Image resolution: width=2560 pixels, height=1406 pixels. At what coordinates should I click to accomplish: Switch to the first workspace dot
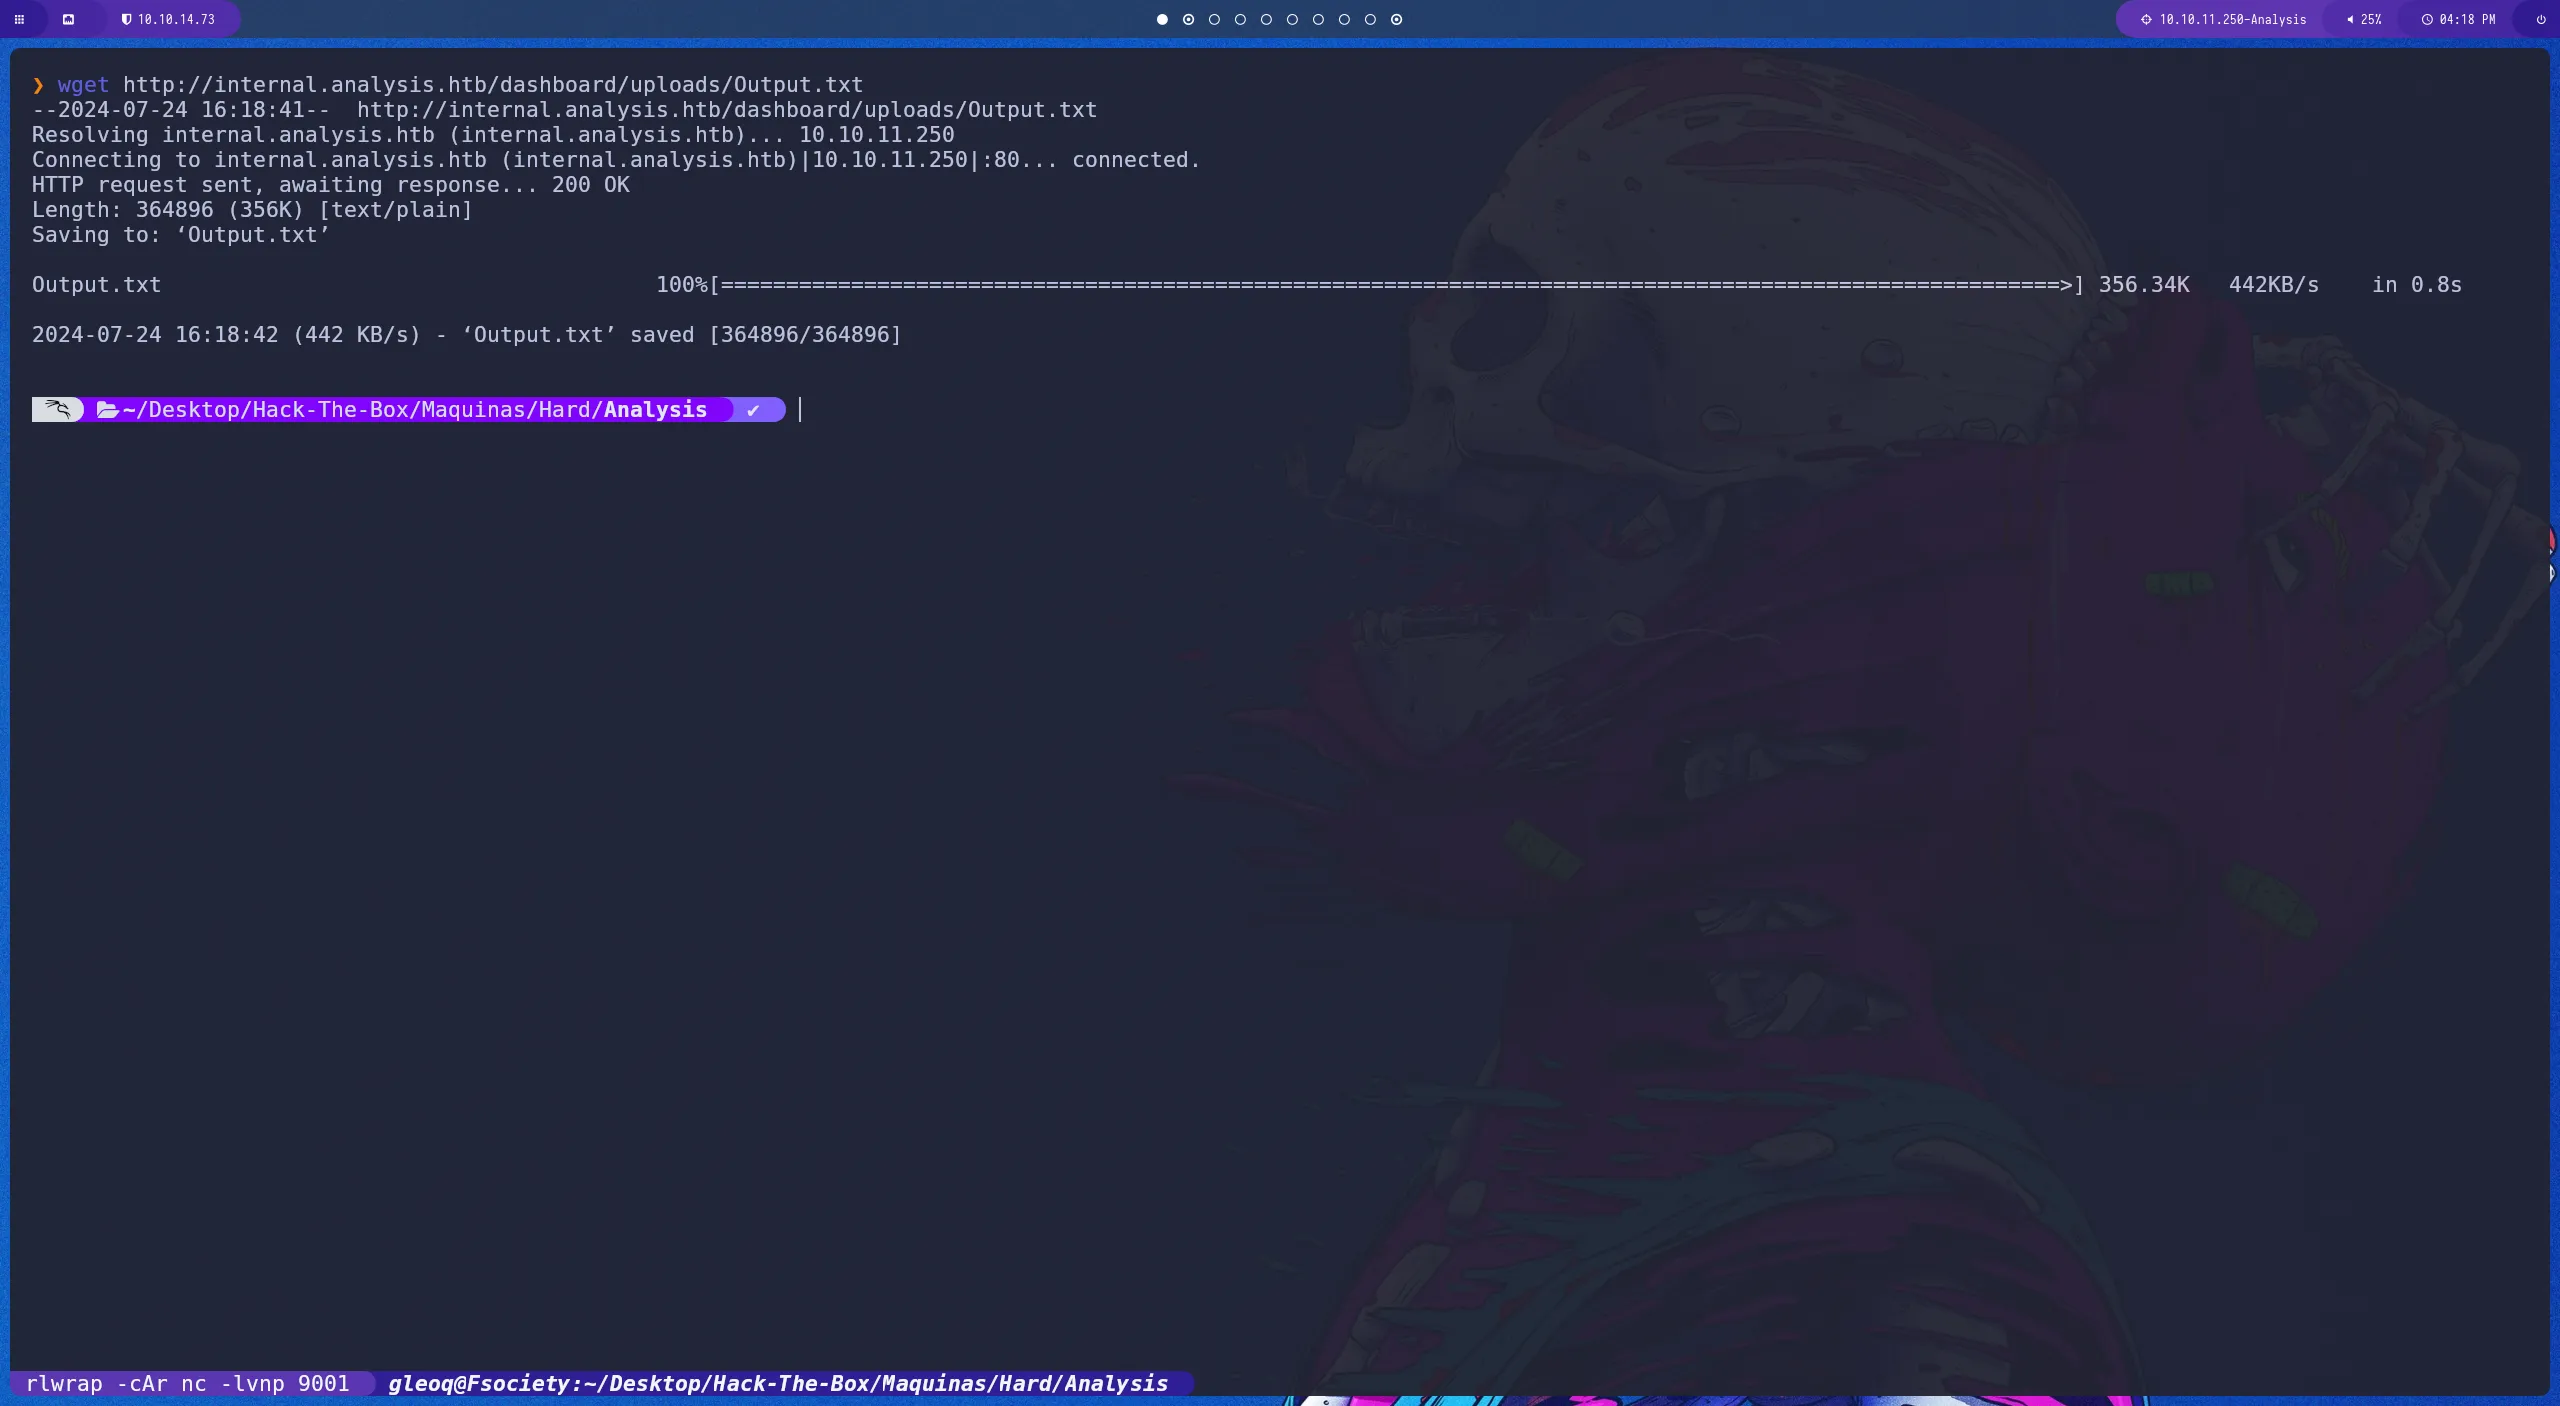click(x=1162, y=19)
